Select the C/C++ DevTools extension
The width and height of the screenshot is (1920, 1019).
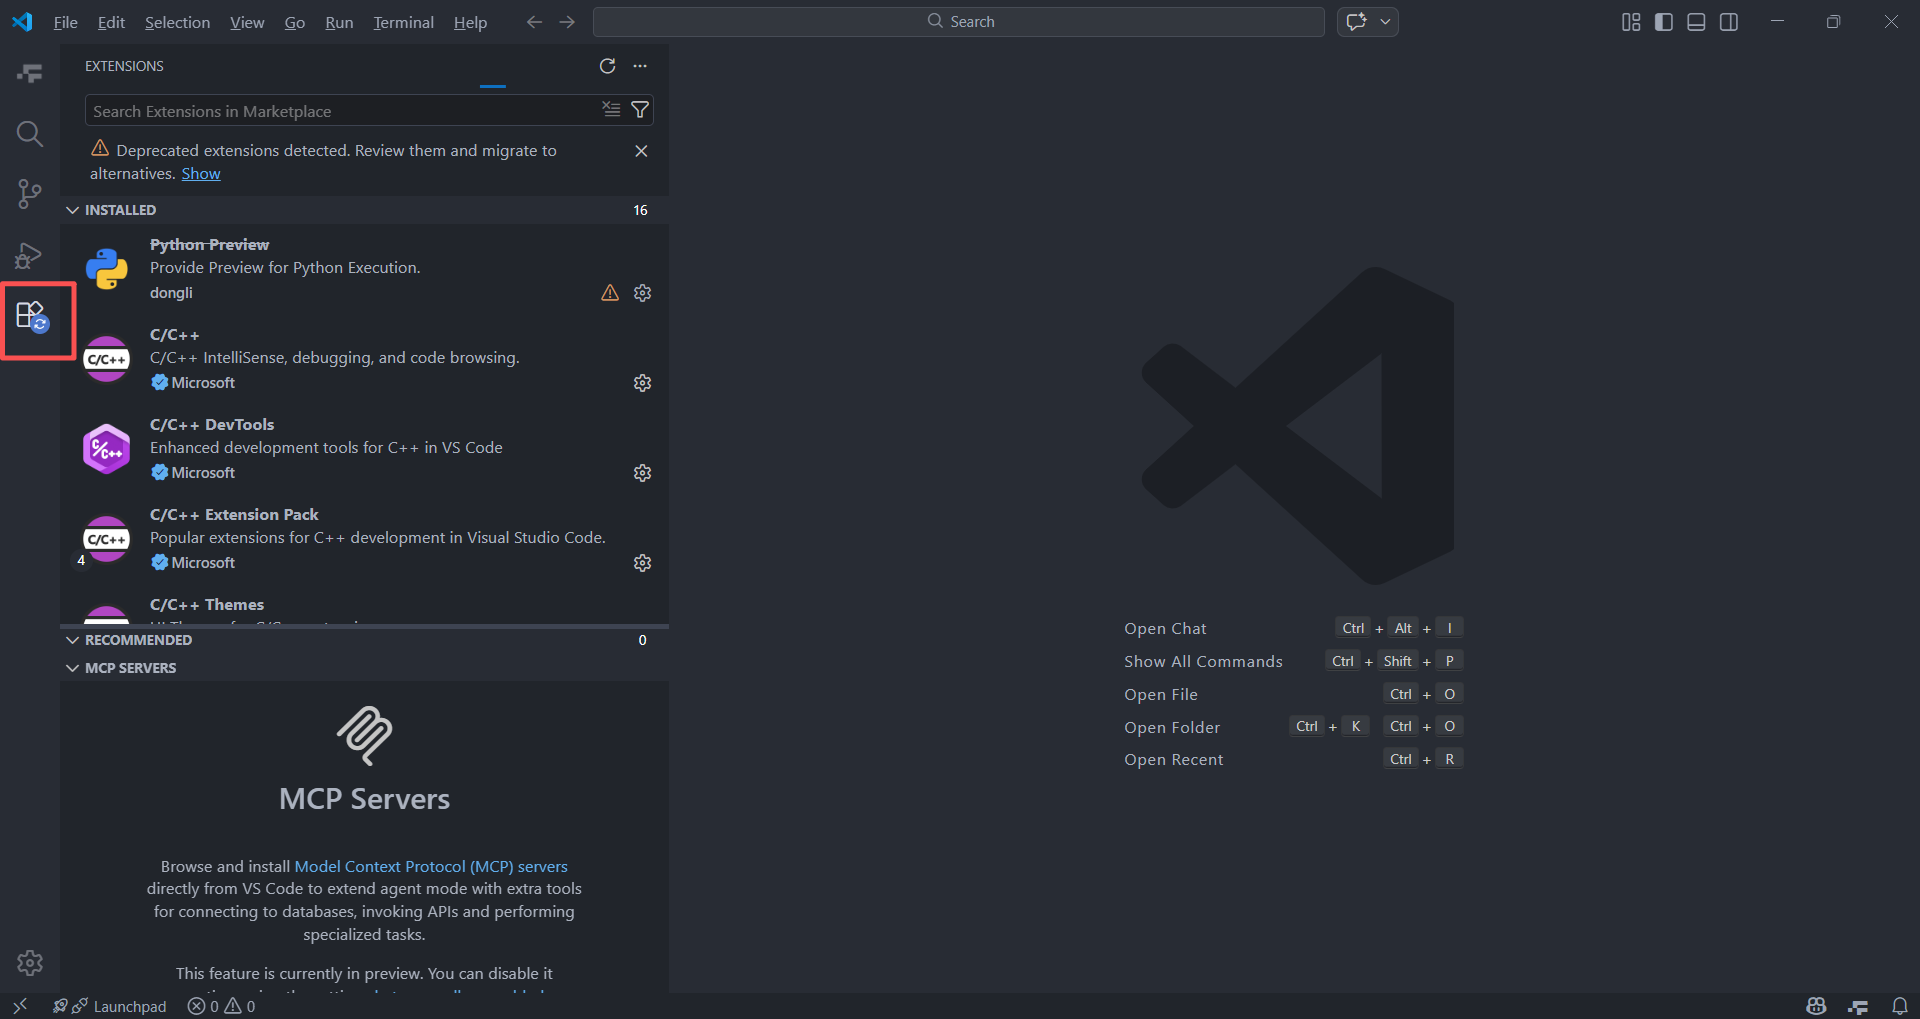[x=364, y=448]
